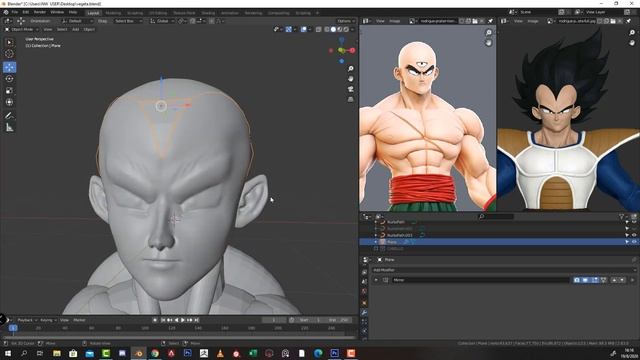Jump to the timeline start frame

click(163, 320)
